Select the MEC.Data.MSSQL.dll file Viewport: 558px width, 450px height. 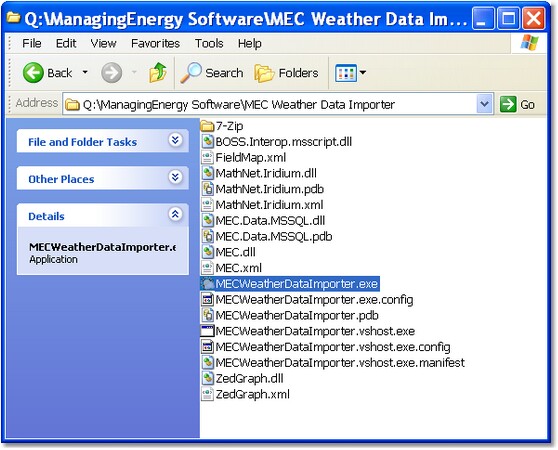click(263, 221)
